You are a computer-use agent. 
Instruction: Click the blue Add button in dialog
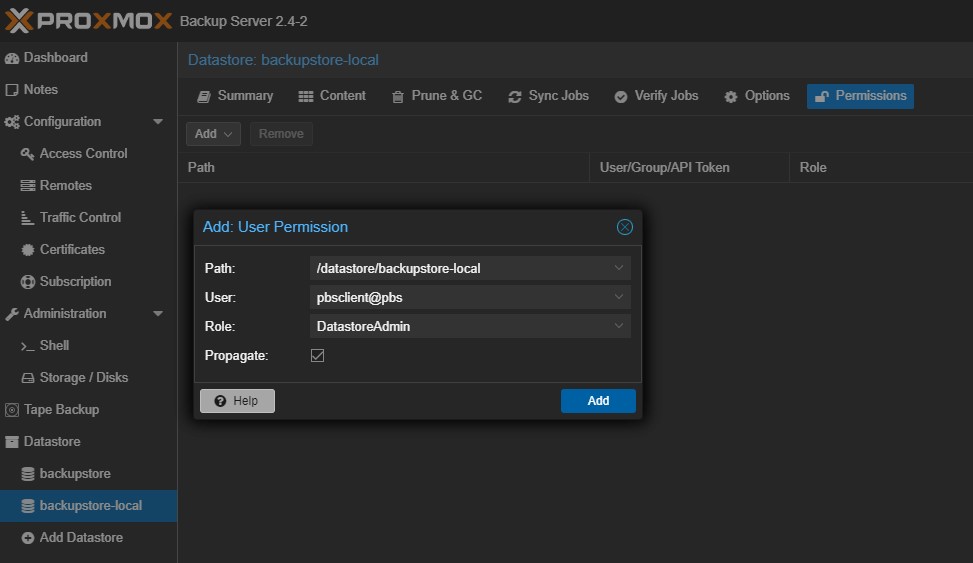pos(598,401)
